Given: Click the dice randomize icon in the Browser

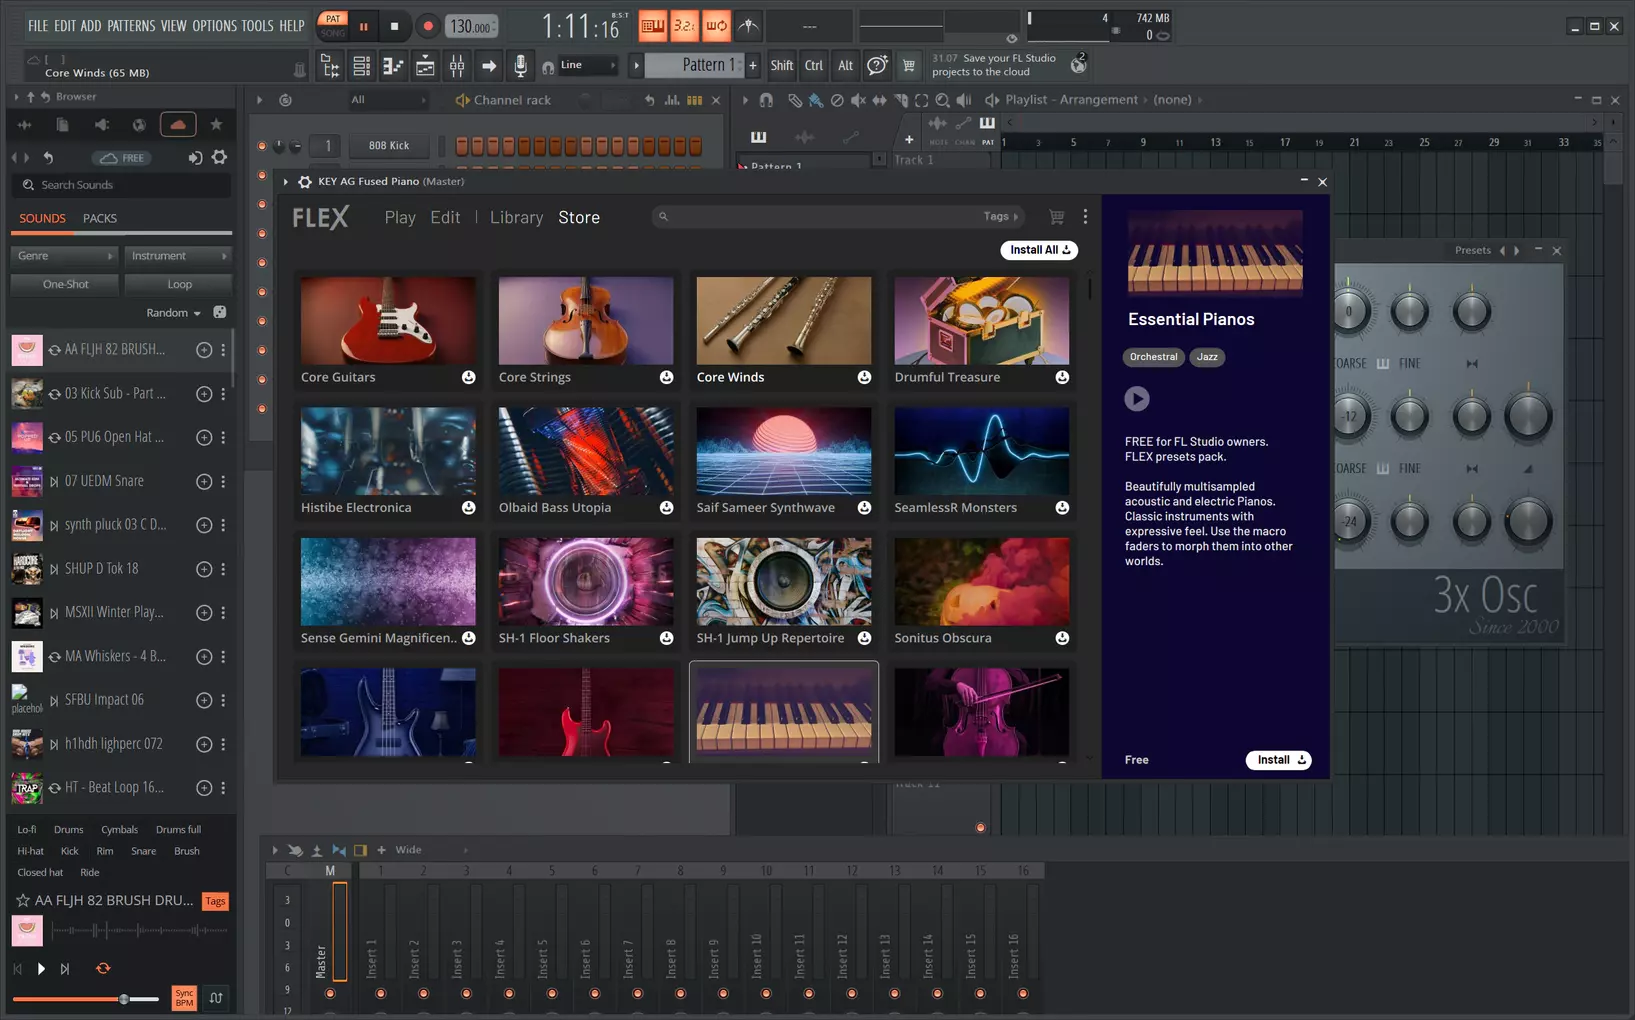Looking at the screenshot, I should pyautogui.click(x=220, y=312).
